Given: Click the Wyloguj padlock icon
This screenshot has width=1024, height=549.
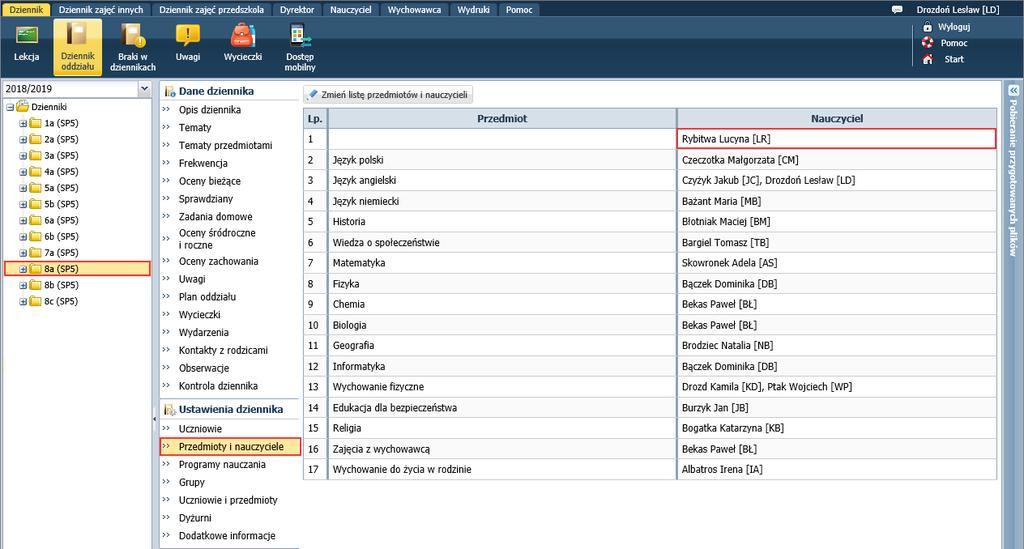Looking at the screenshot, I should pyautogui.click(x=927, y=27).
